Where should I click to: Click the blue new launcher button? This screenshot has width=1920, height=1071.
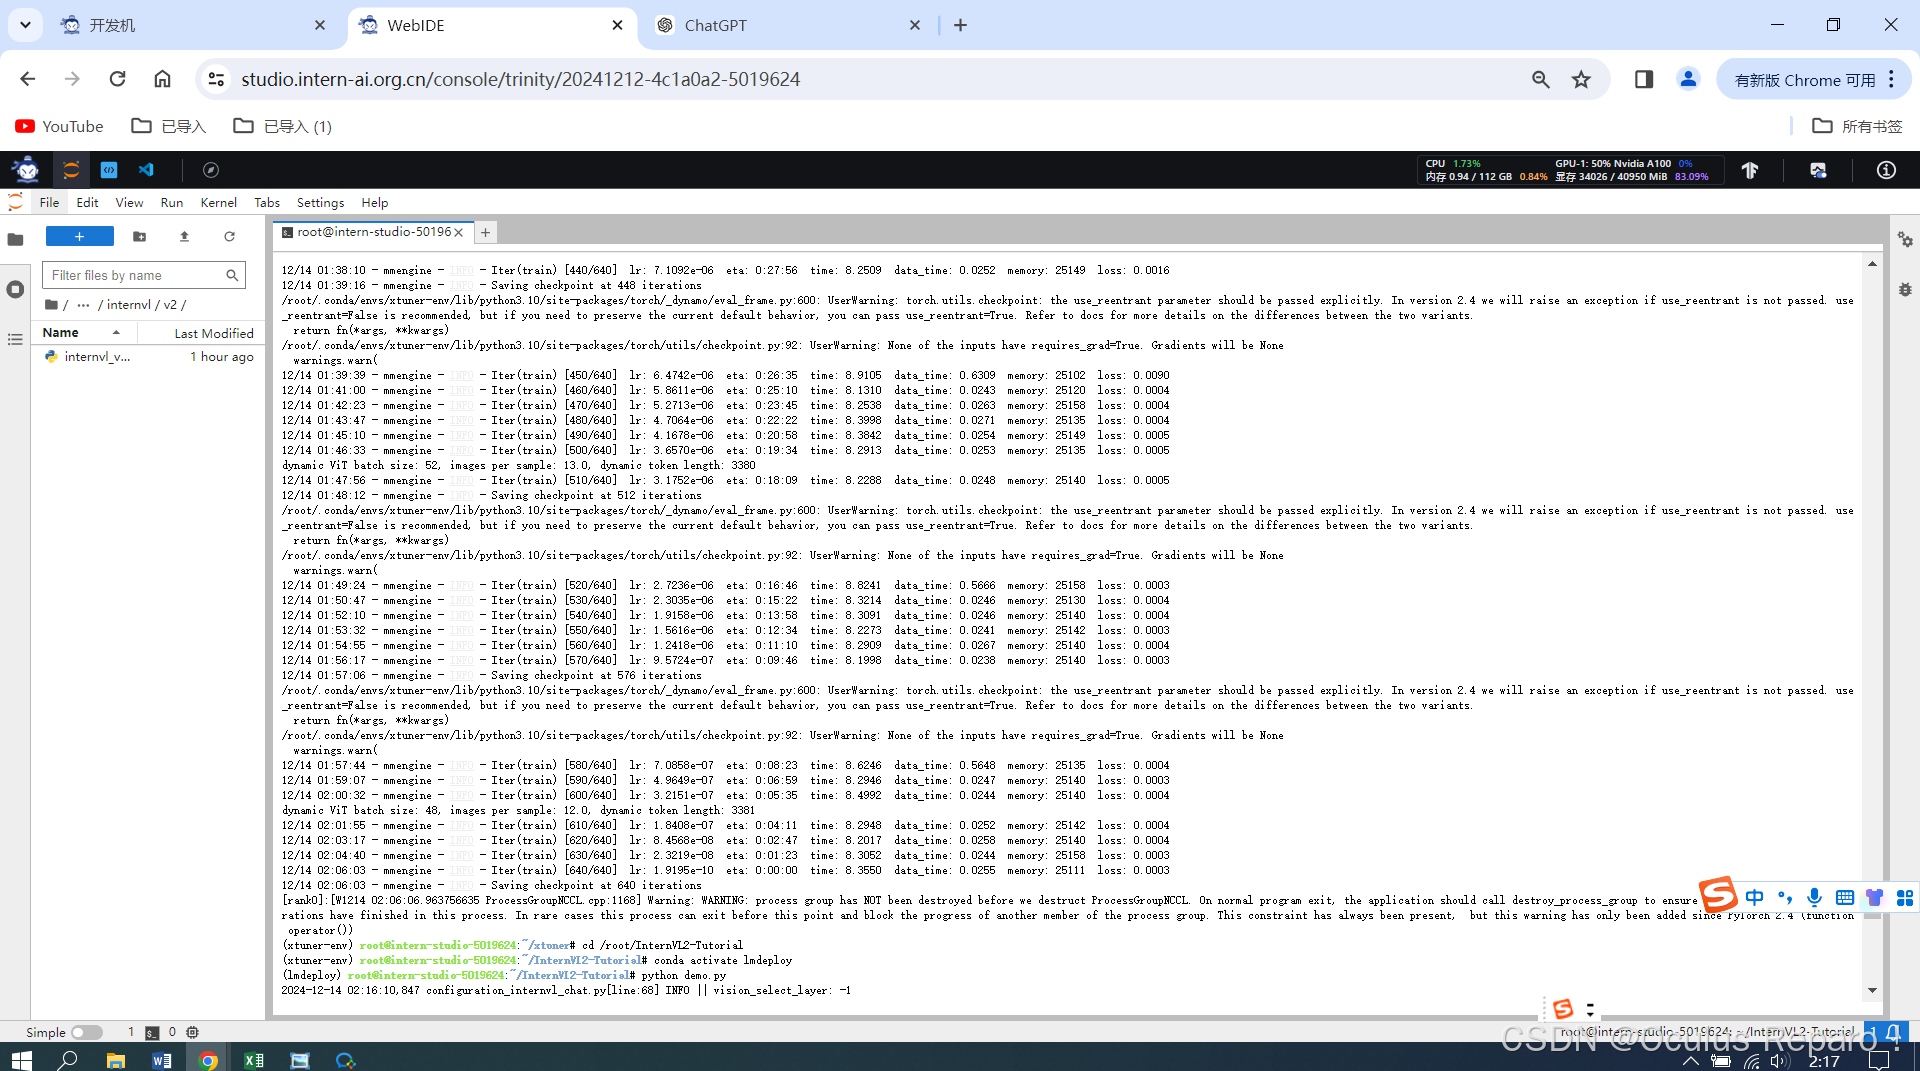click(x=80, y=236)
